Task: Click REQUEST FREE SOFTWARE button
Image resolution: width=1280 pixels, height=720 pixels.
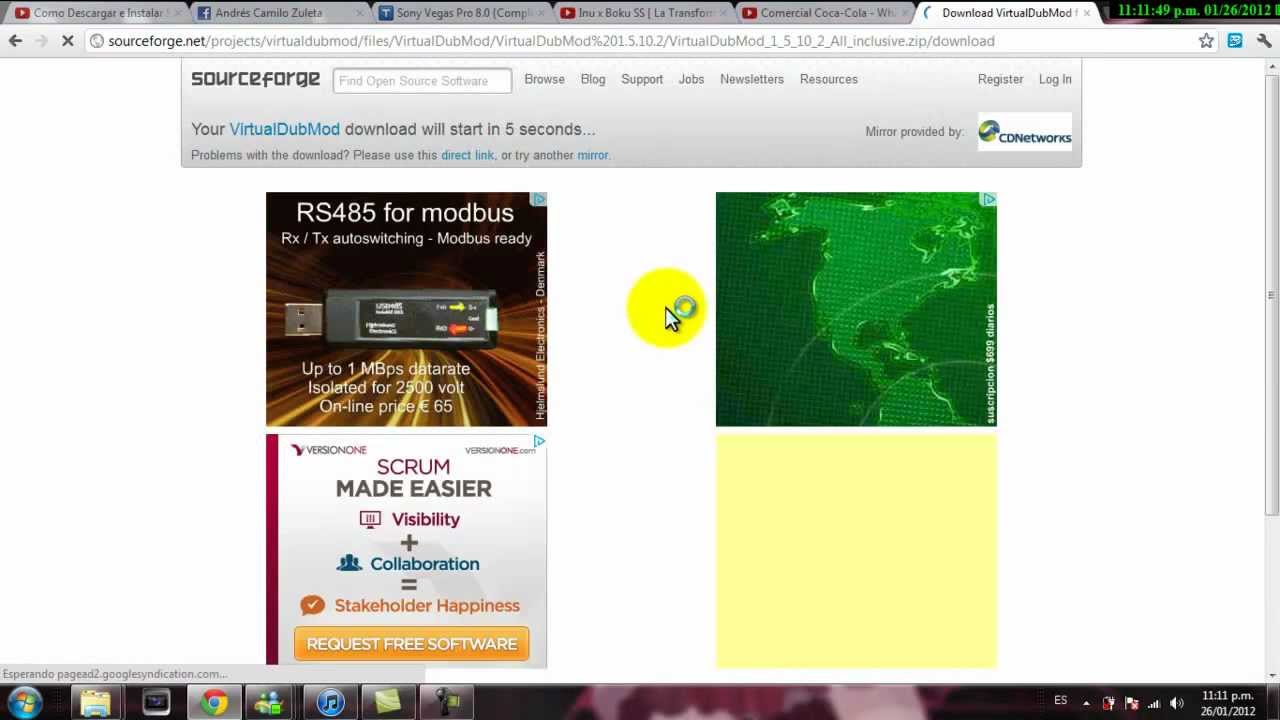Action: pyautogui.click(x=412, y=644)
